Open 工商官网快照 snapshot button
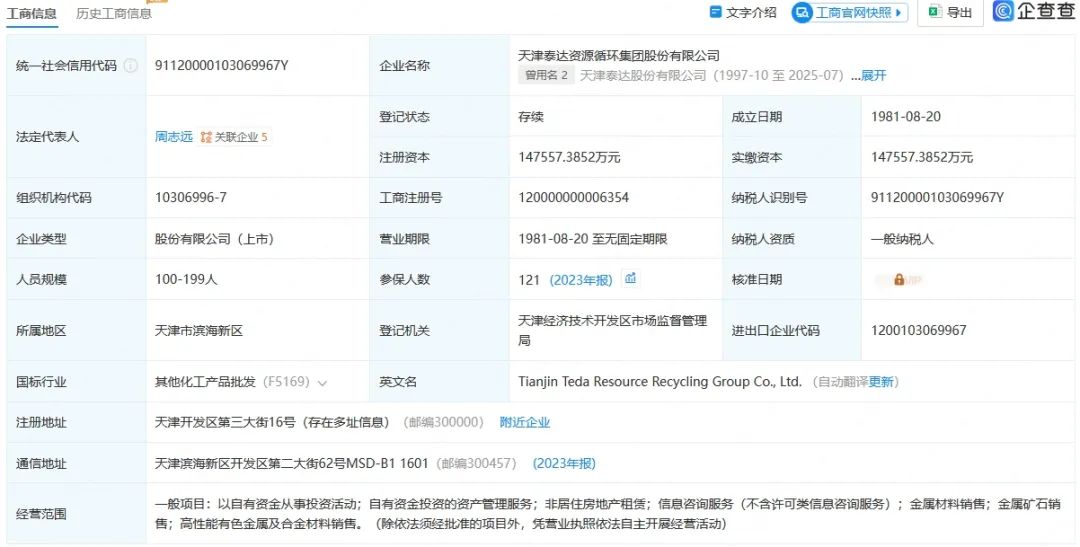Image resolution: width=1080 pixels, height=547 pixels. pos(849,12)
